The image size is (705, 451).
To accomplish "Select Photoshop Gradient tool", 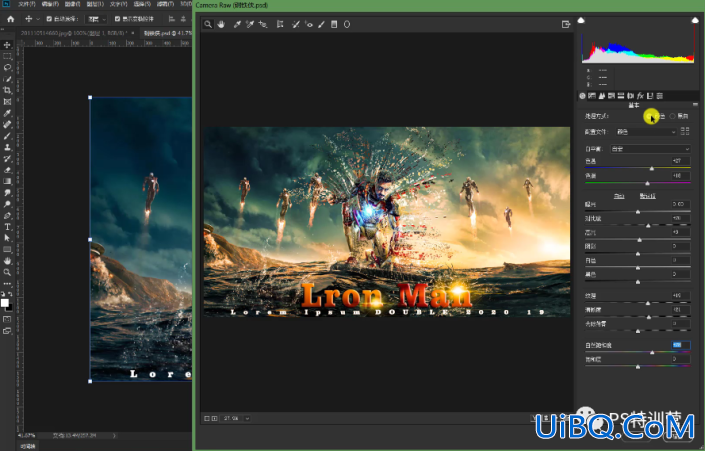I will pos(7,181).
